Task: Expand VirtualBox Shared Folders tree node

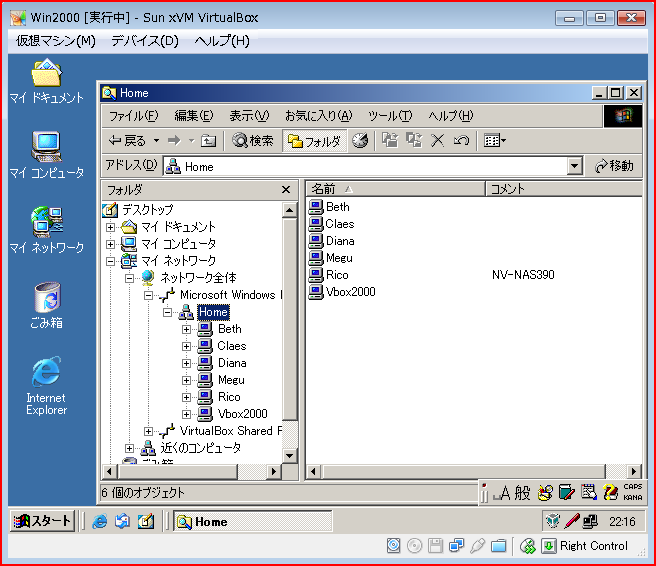Action: (x=149, y=431)
